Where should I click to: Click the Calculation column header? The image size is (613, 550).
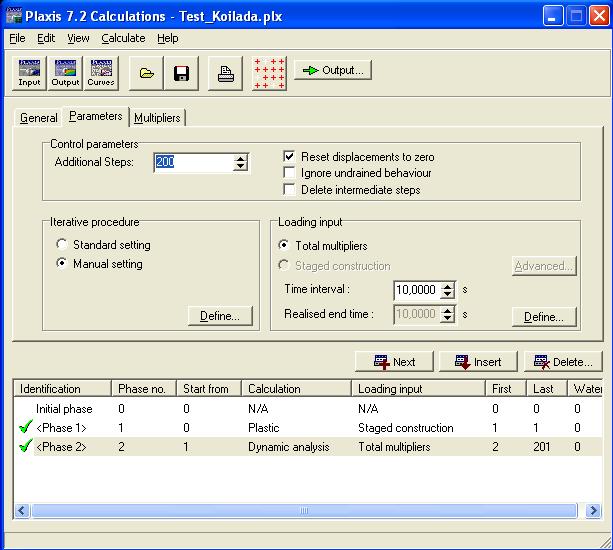pyautogui.click(x=297, y=389)
